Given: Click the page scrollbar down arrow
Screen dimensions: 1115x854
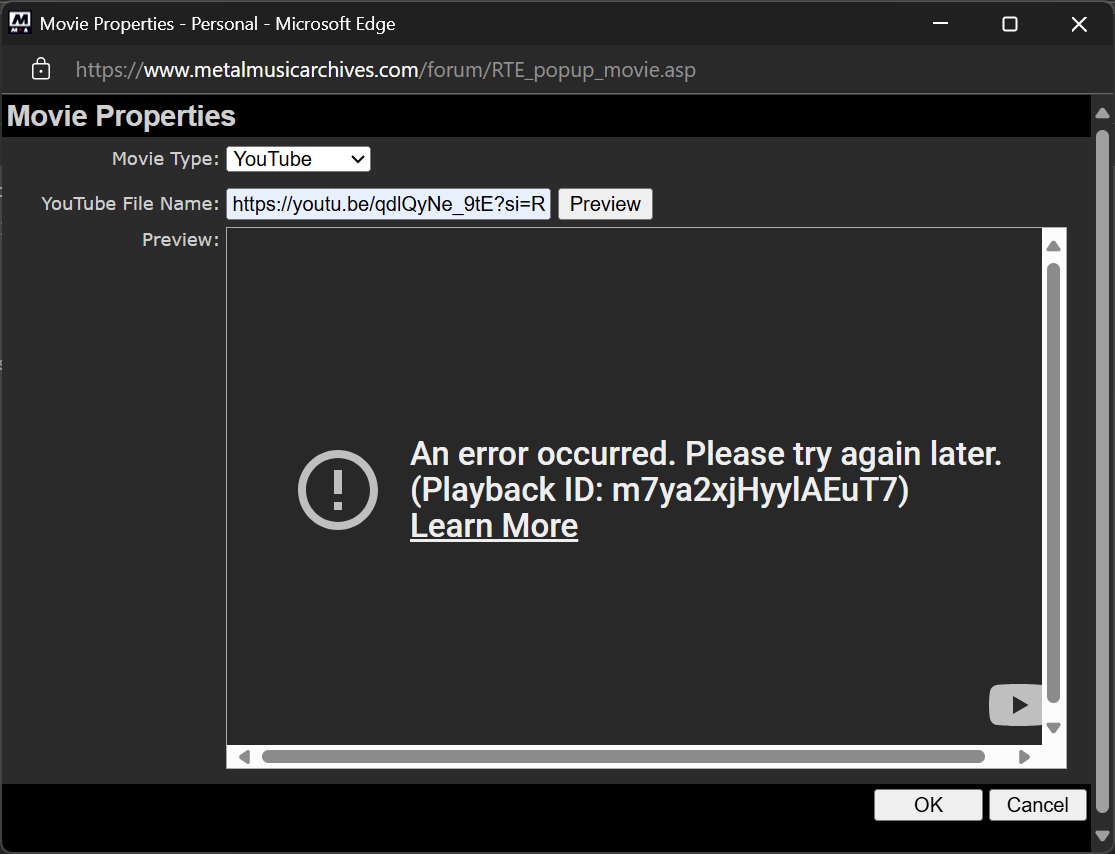Looking at the screenshot, I should click(x=1103, y=835).
